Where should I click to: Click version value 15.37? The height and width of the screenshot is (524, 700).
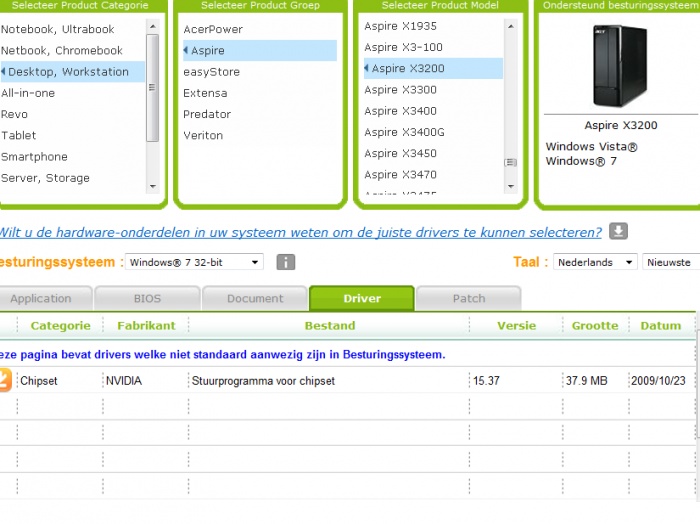click(486, 381)
